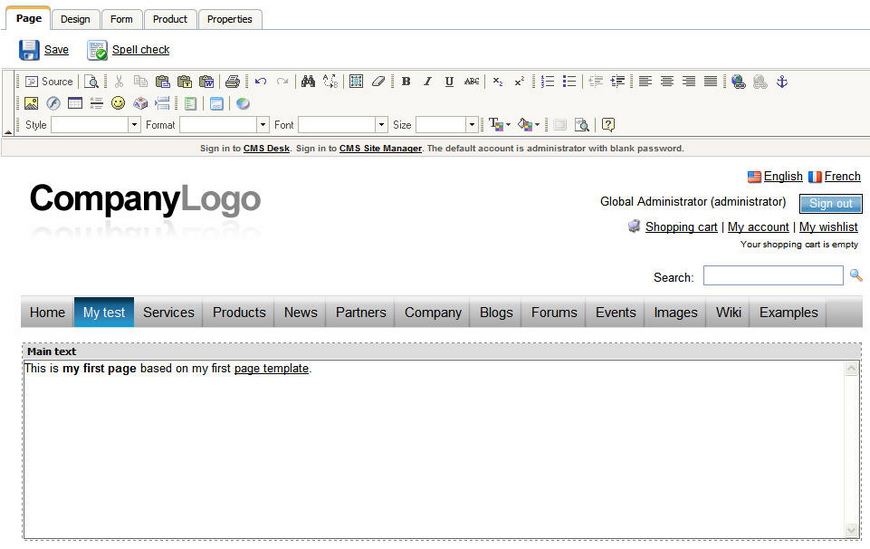Expand the Font dropdown list
The width and height of the screenshot is (870, 549).
[x=342, y=125]
